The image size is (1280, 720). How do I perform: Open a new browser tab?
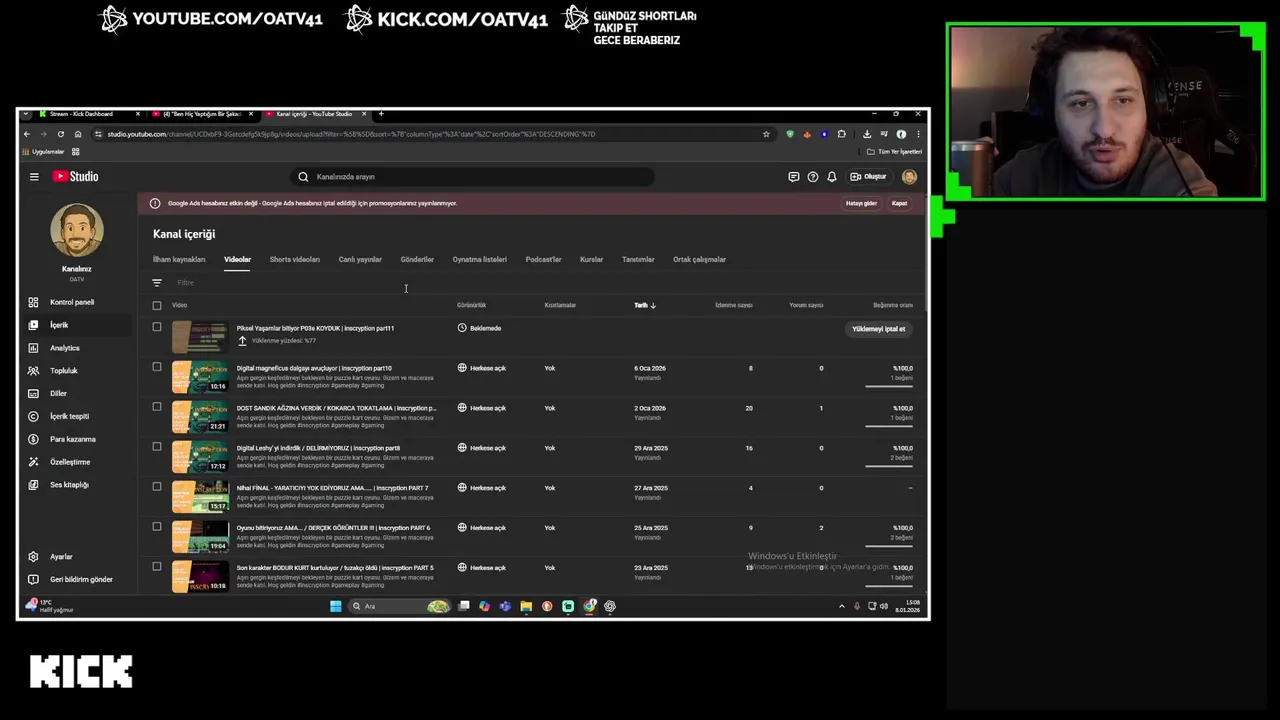[x=381, y=114]
